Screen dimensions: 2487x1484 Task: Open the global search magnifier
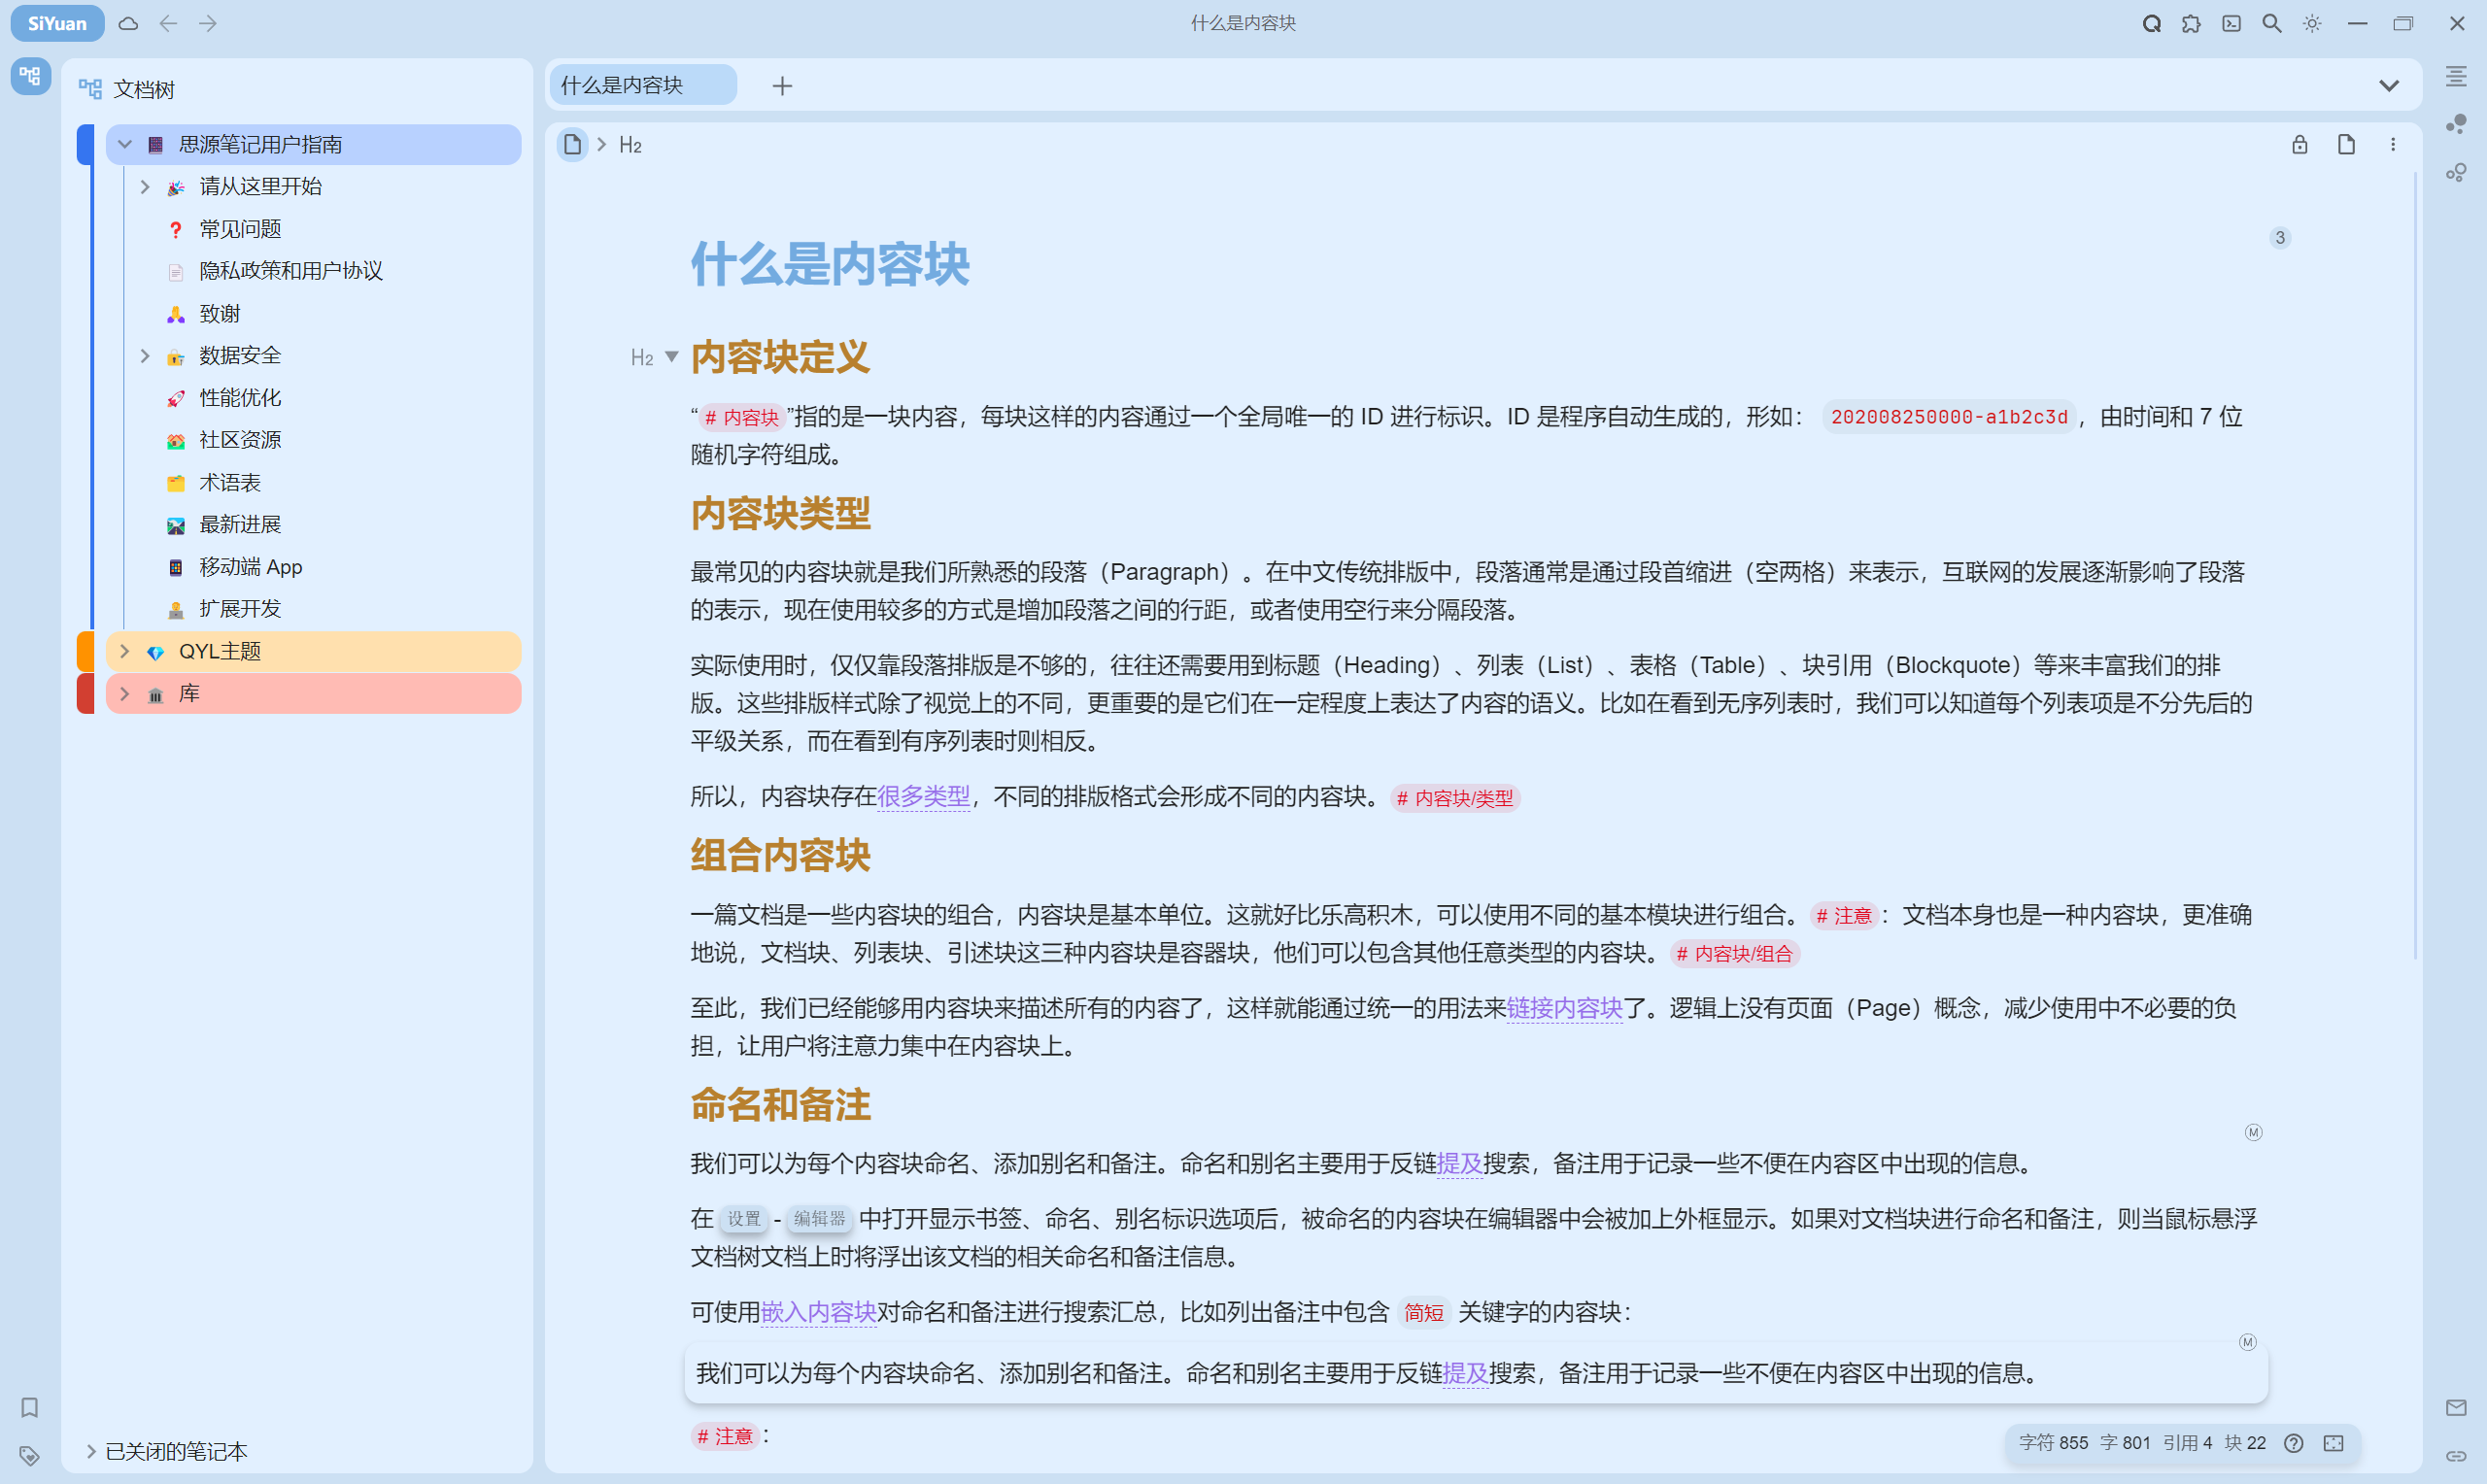2271,23
